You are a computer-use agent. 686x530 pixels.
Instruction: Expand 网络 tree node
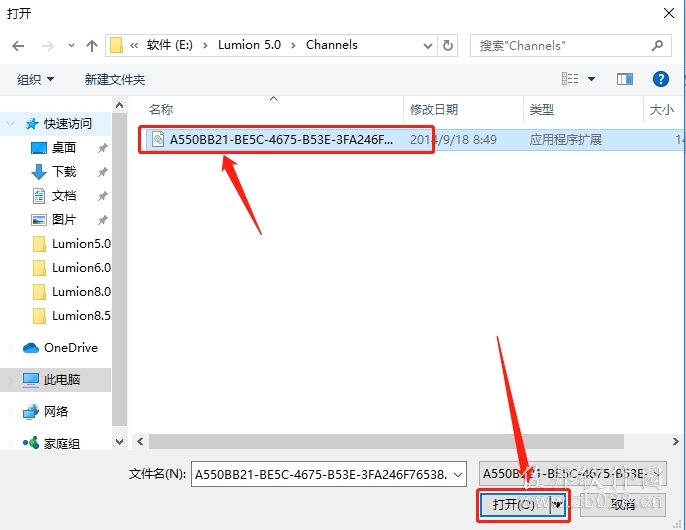10,412
